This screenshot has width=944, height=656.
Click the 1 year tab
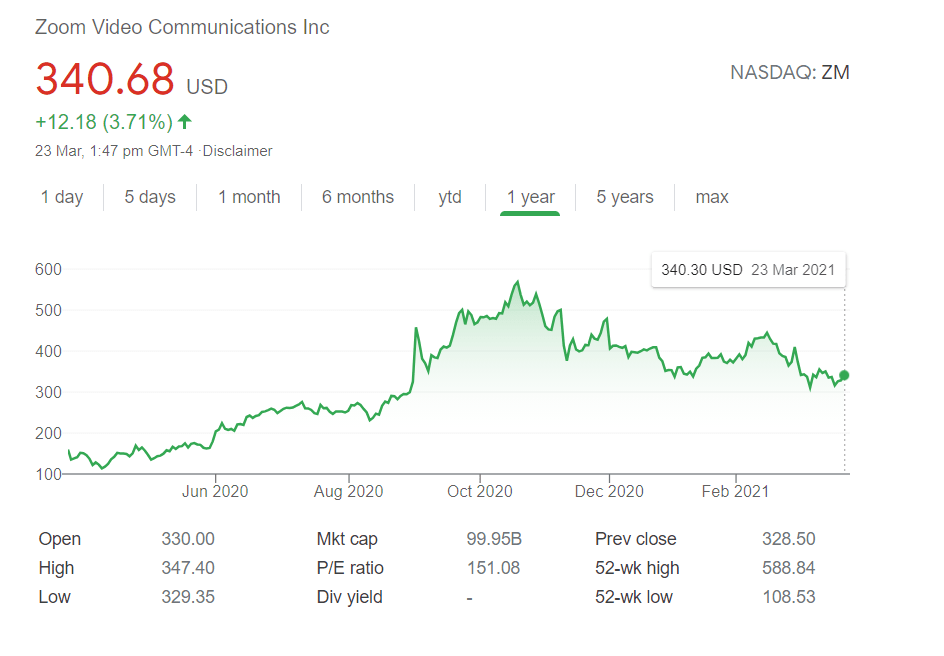click(x=530, y=197)
